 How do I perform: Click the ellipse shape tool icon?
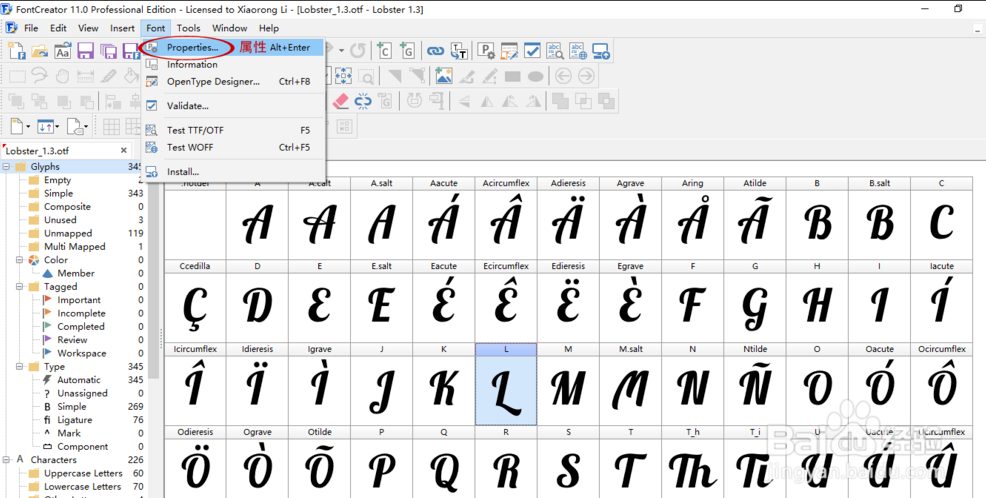tap(535, 76)
